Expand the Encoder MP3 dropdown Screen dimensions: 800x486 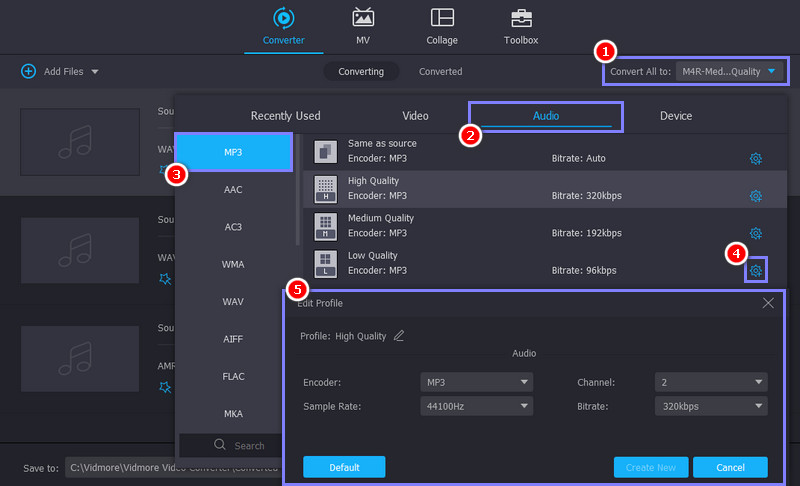477,382
